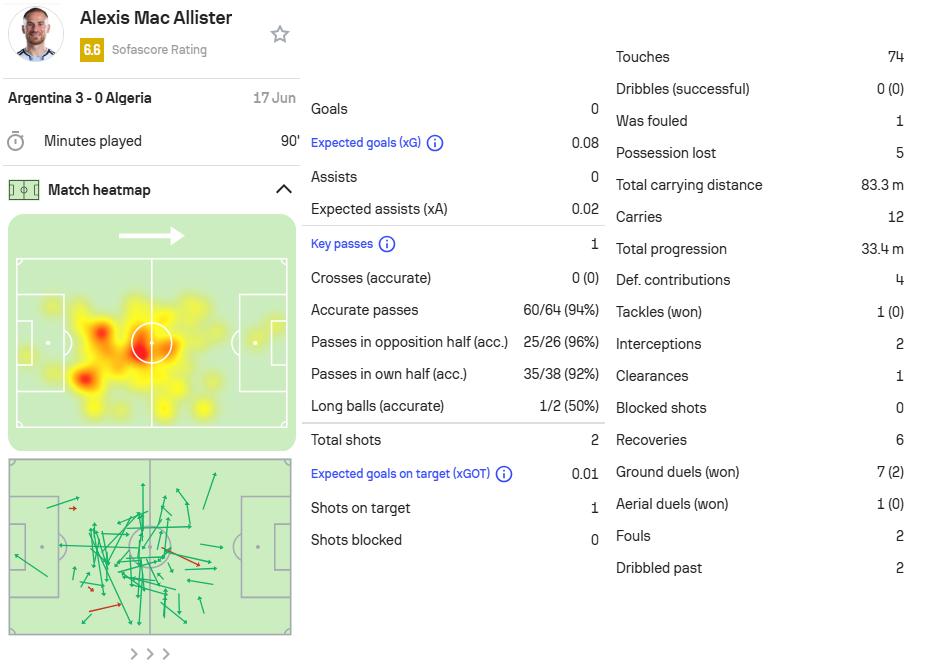Open the Expected goals (xG) link
Viewport: 925px width, 672px height.
(366, 143)
